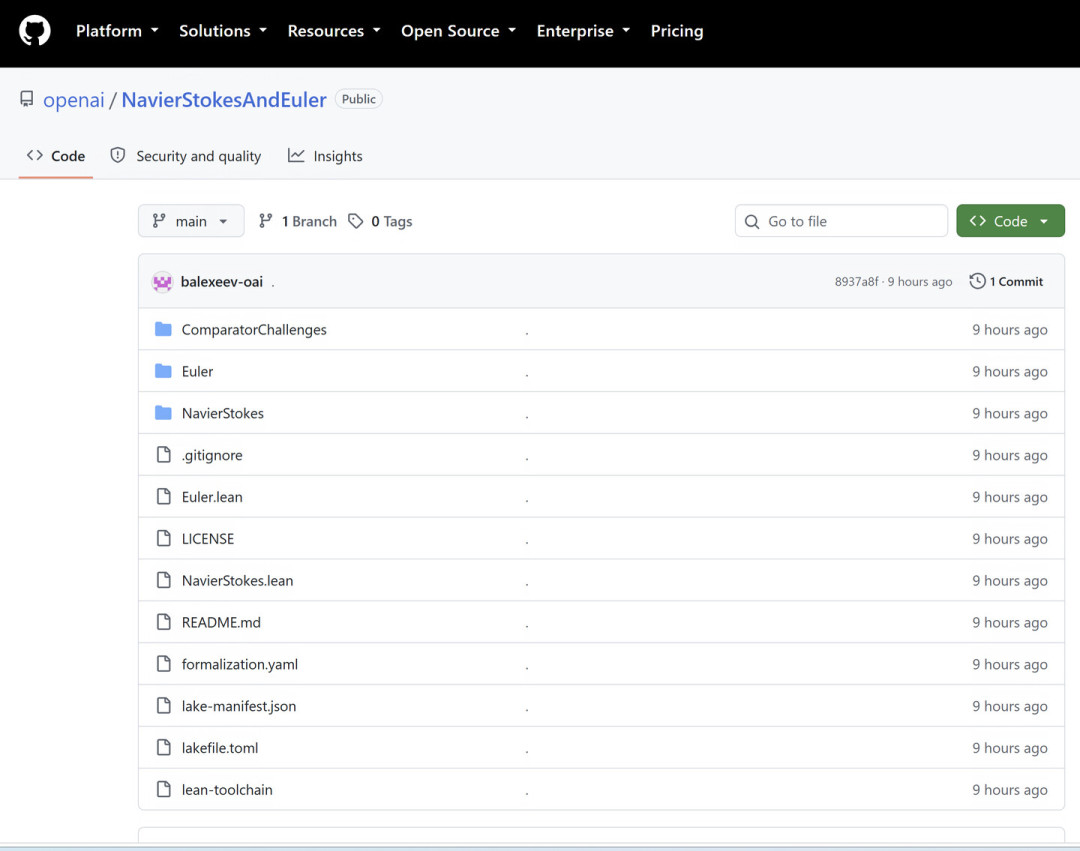Click the NavierStokes folder icon
This screenshot has width=1080, height=851.
click(163, 412)
